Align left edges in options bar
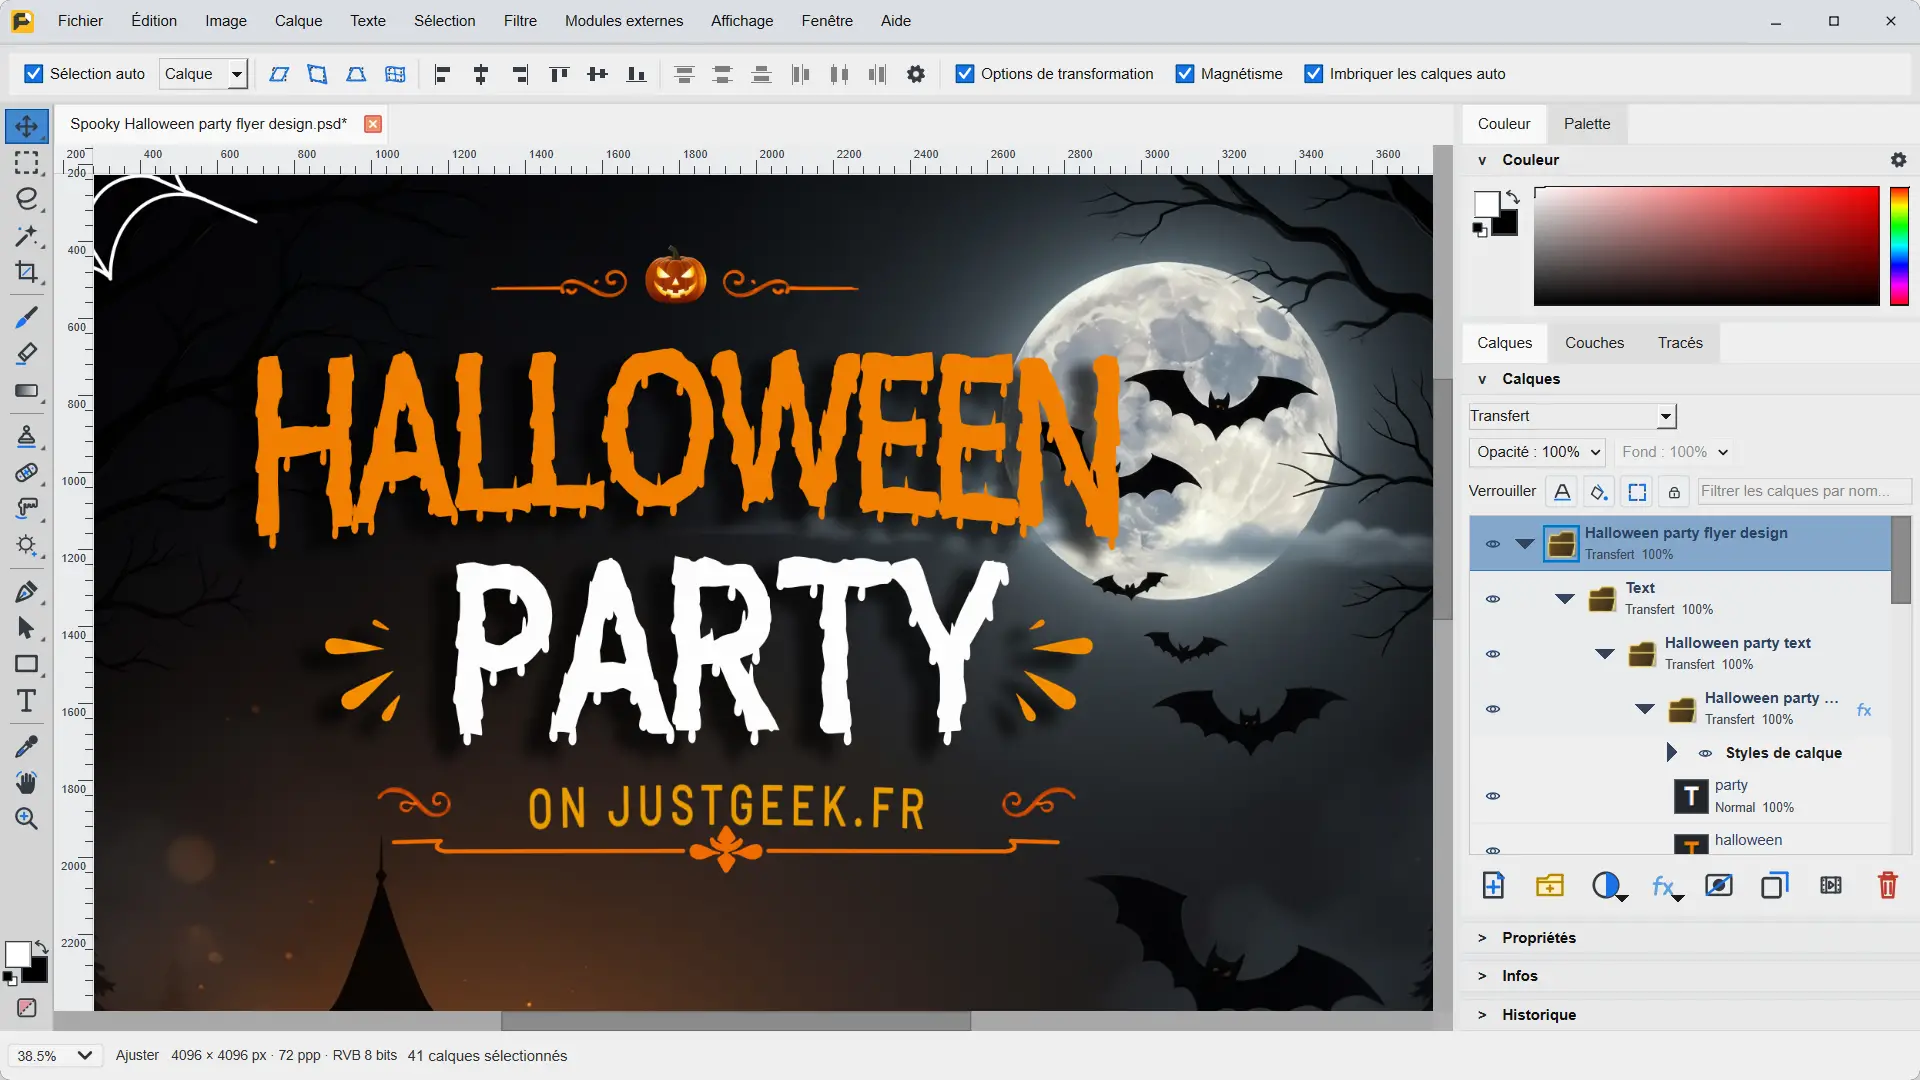 click(x=442, y=74)
